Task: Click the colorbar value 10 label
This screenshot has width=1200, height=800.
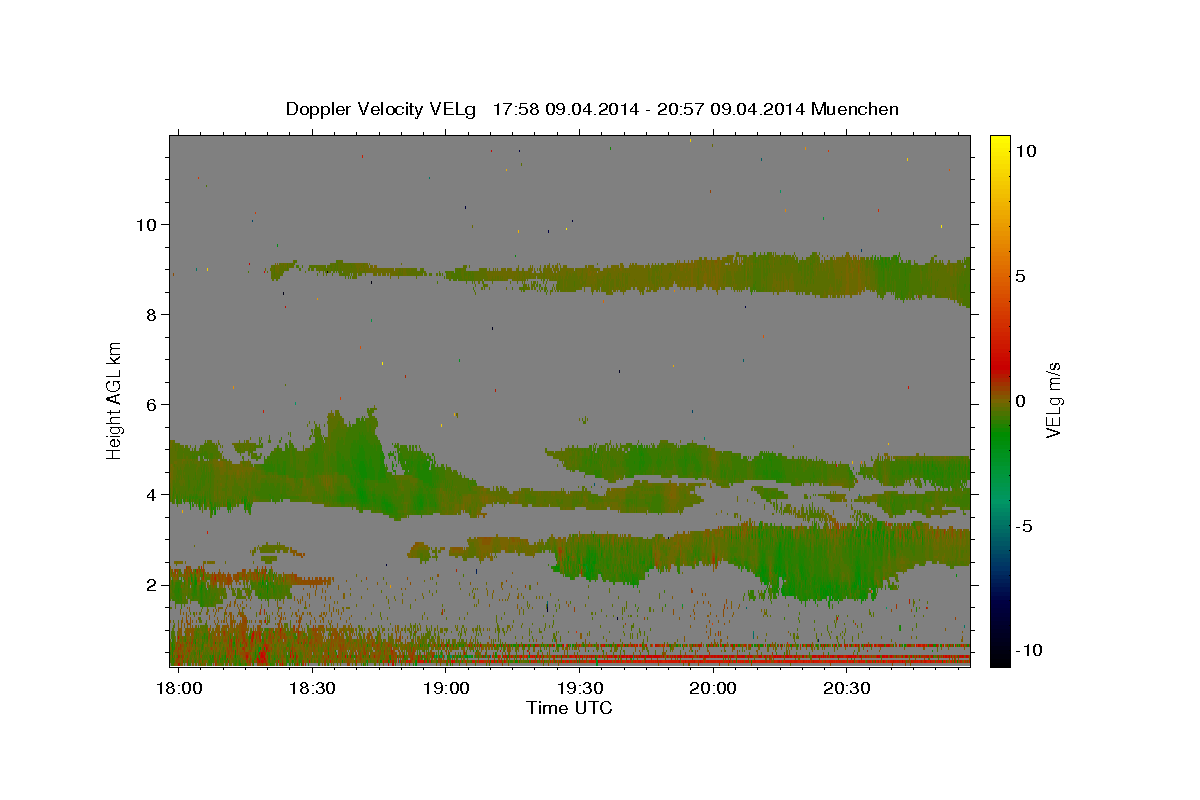Action: (1025, 151)
